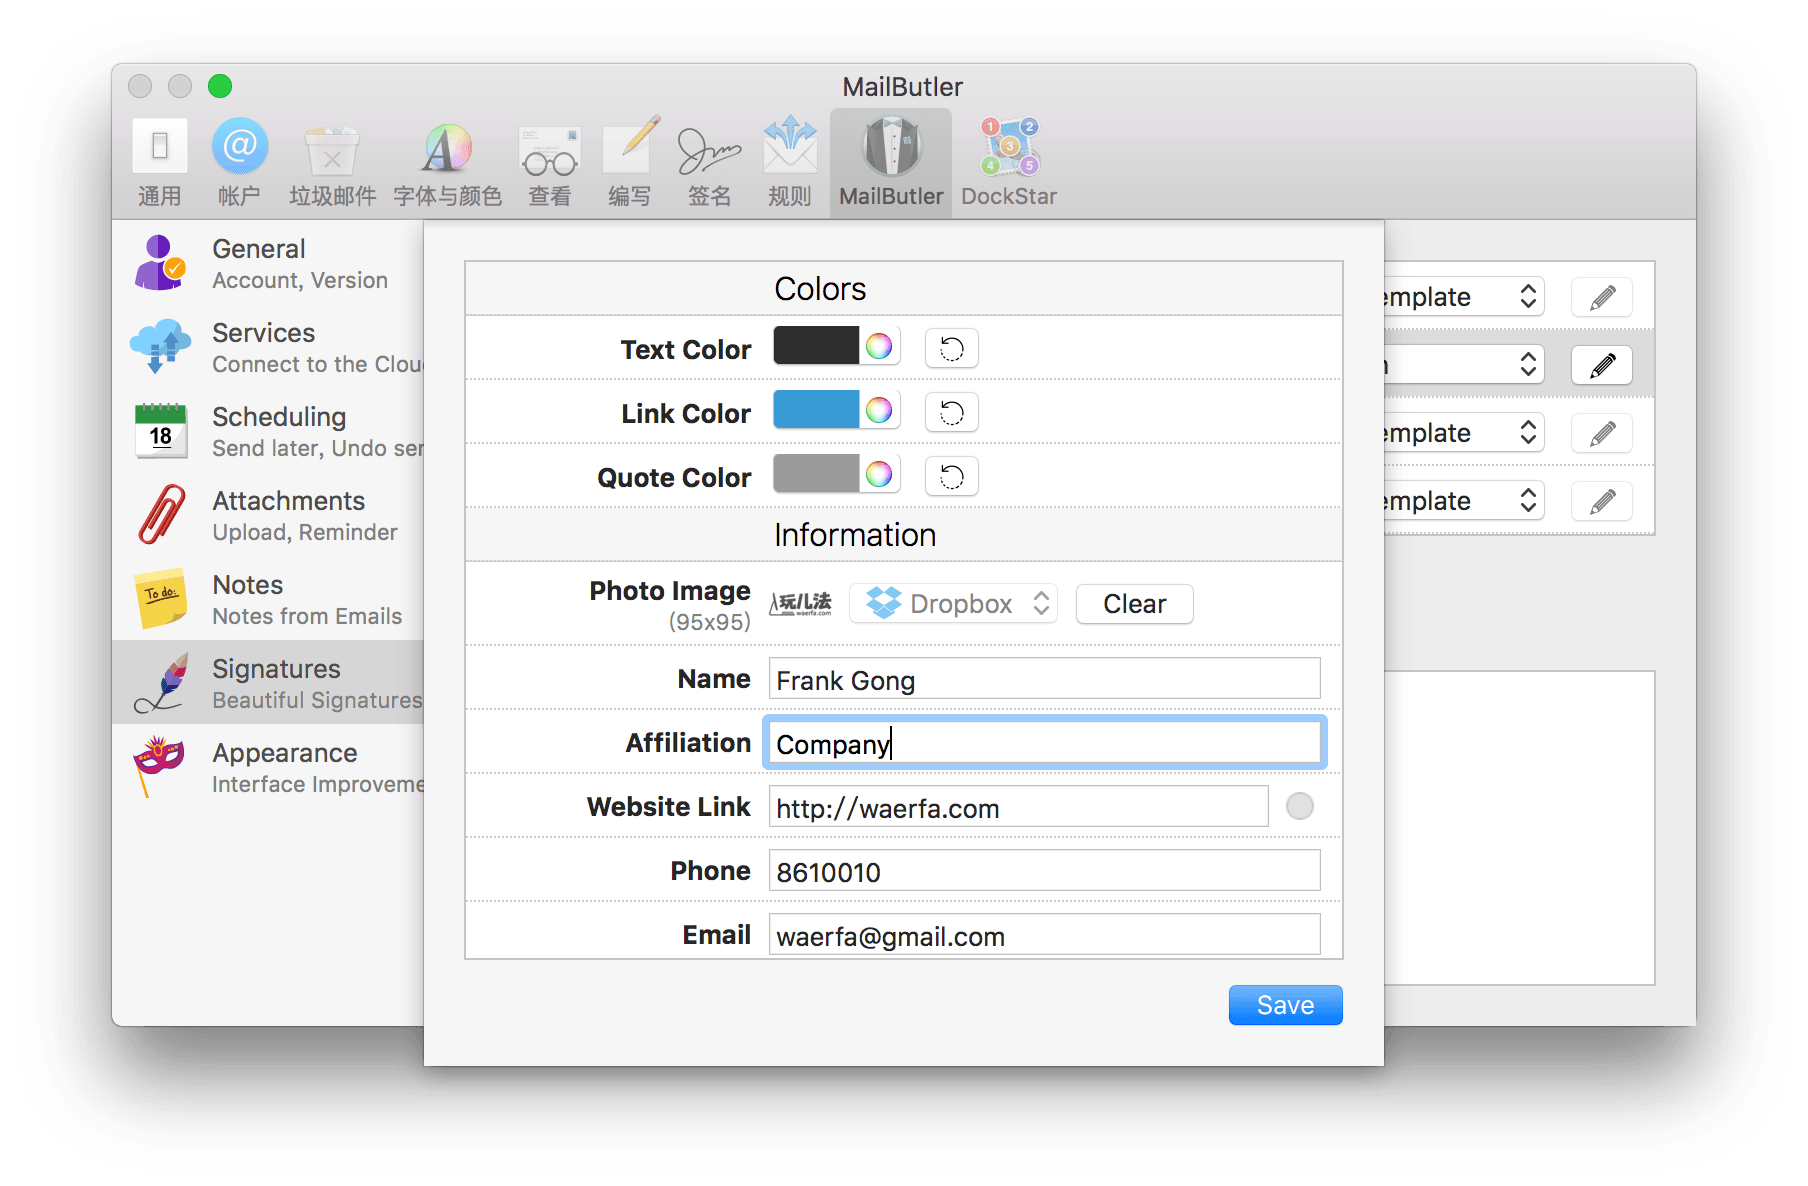The width and height of the screenshot is (1808, 1186).
Task: Reset the Text Color to default
Action: click(x=951, y=348)
